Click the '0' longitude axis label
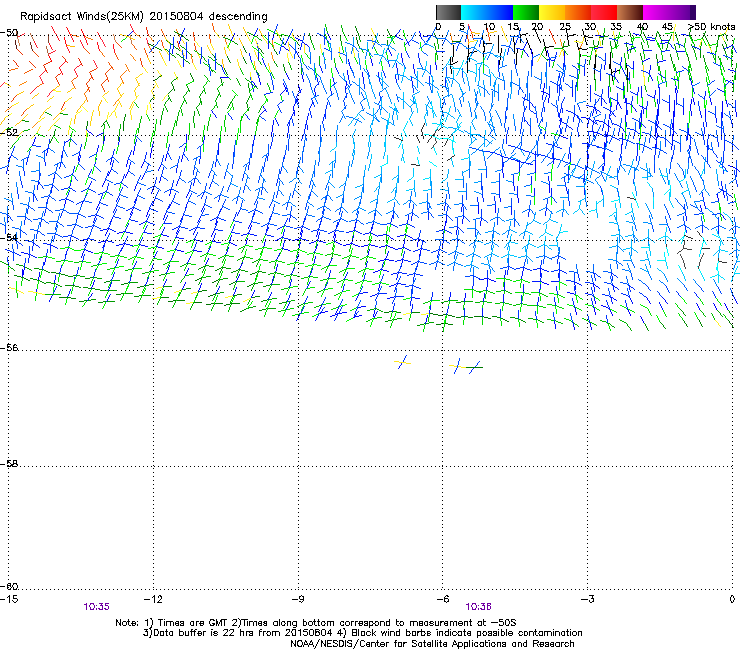The width and height of the screenshot is (740, 650). click(x=732, y=599)
